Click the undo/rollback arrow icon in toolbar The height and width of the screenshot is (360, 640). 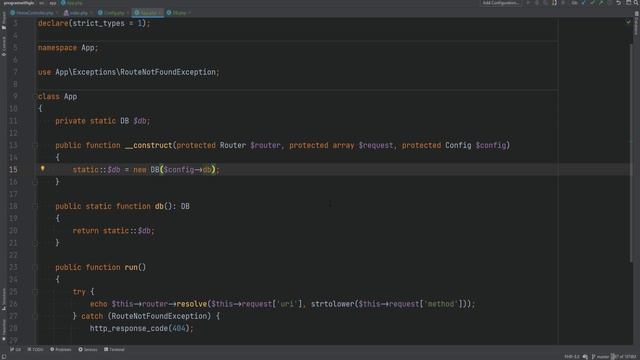pos(619,3)
